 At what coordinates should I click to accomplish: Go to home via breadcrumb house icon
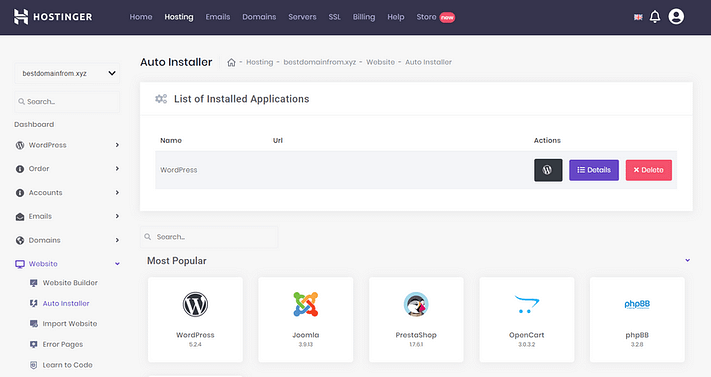(x=231, y=62)
